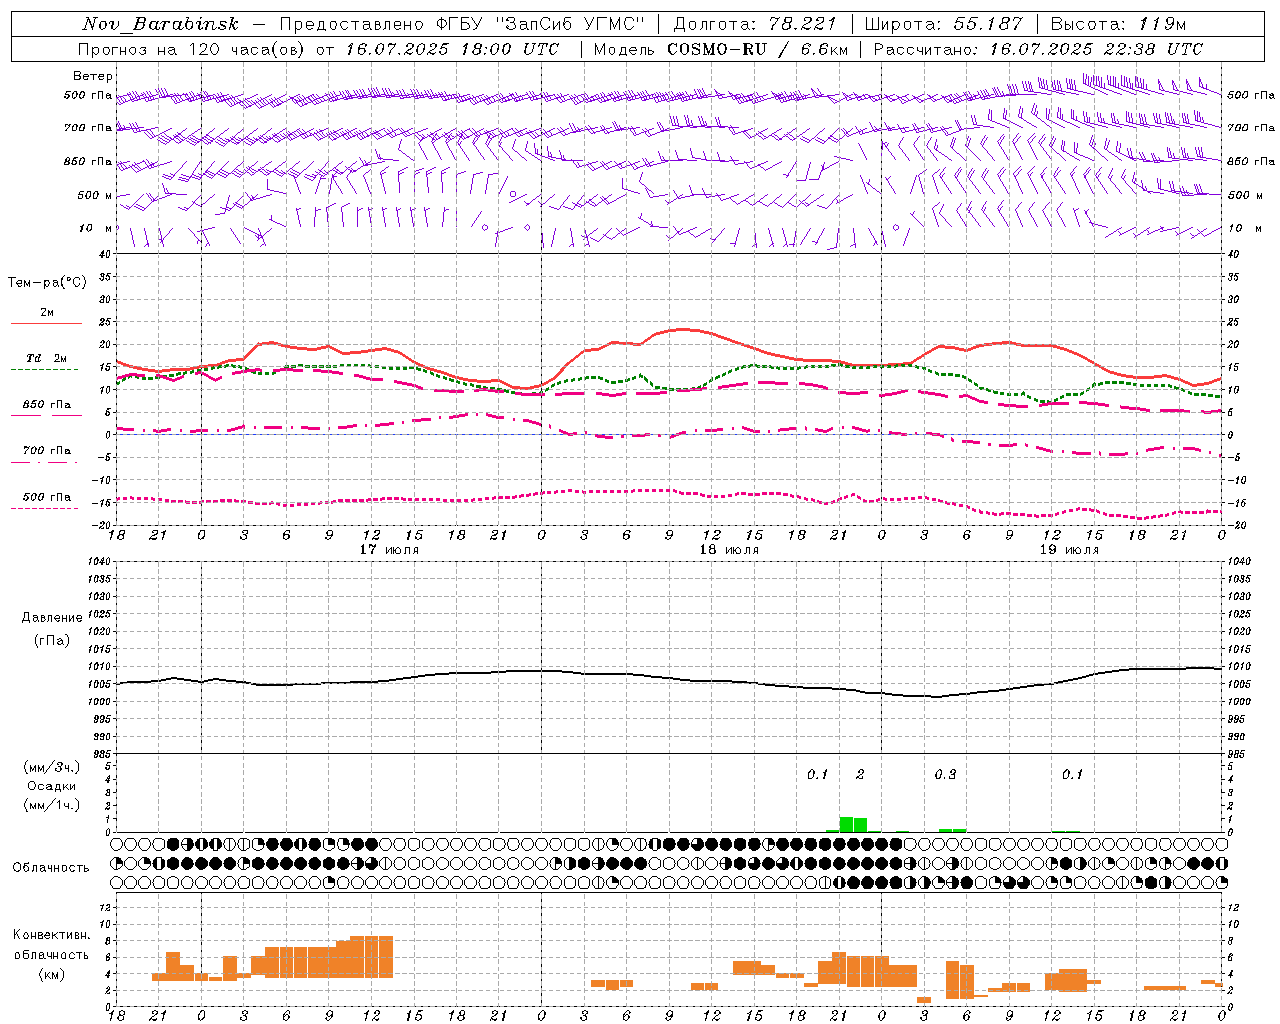This screenshot has width=1280, height=1024.
Task: Click the 500 гПа temperature legend entry
Action: point(47,497)
